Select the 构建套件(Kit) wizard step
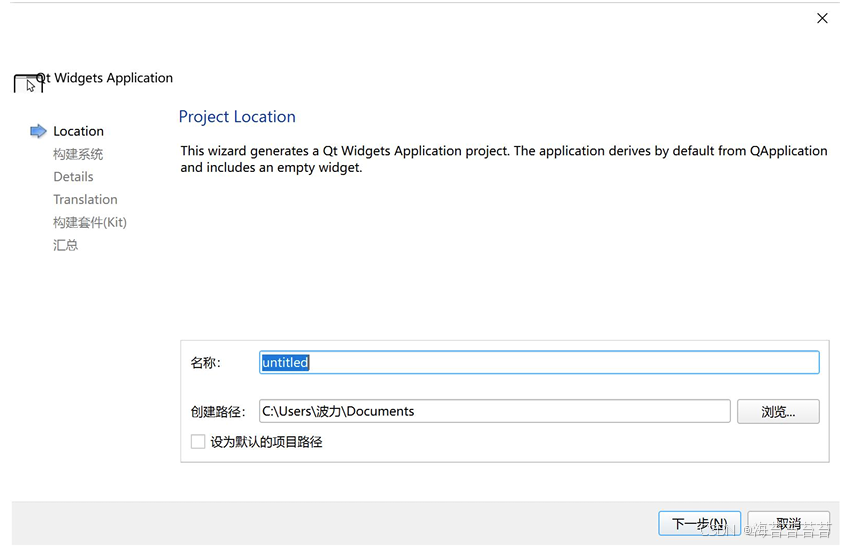844x546 pixels. 90,222
